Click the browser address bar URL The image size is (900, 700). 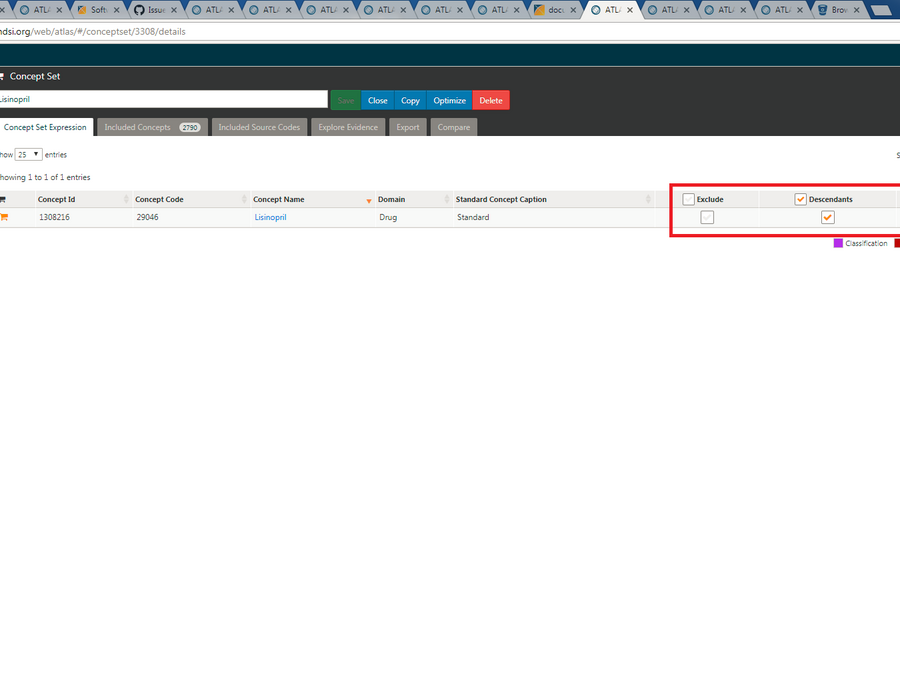(x=92, y=32)
